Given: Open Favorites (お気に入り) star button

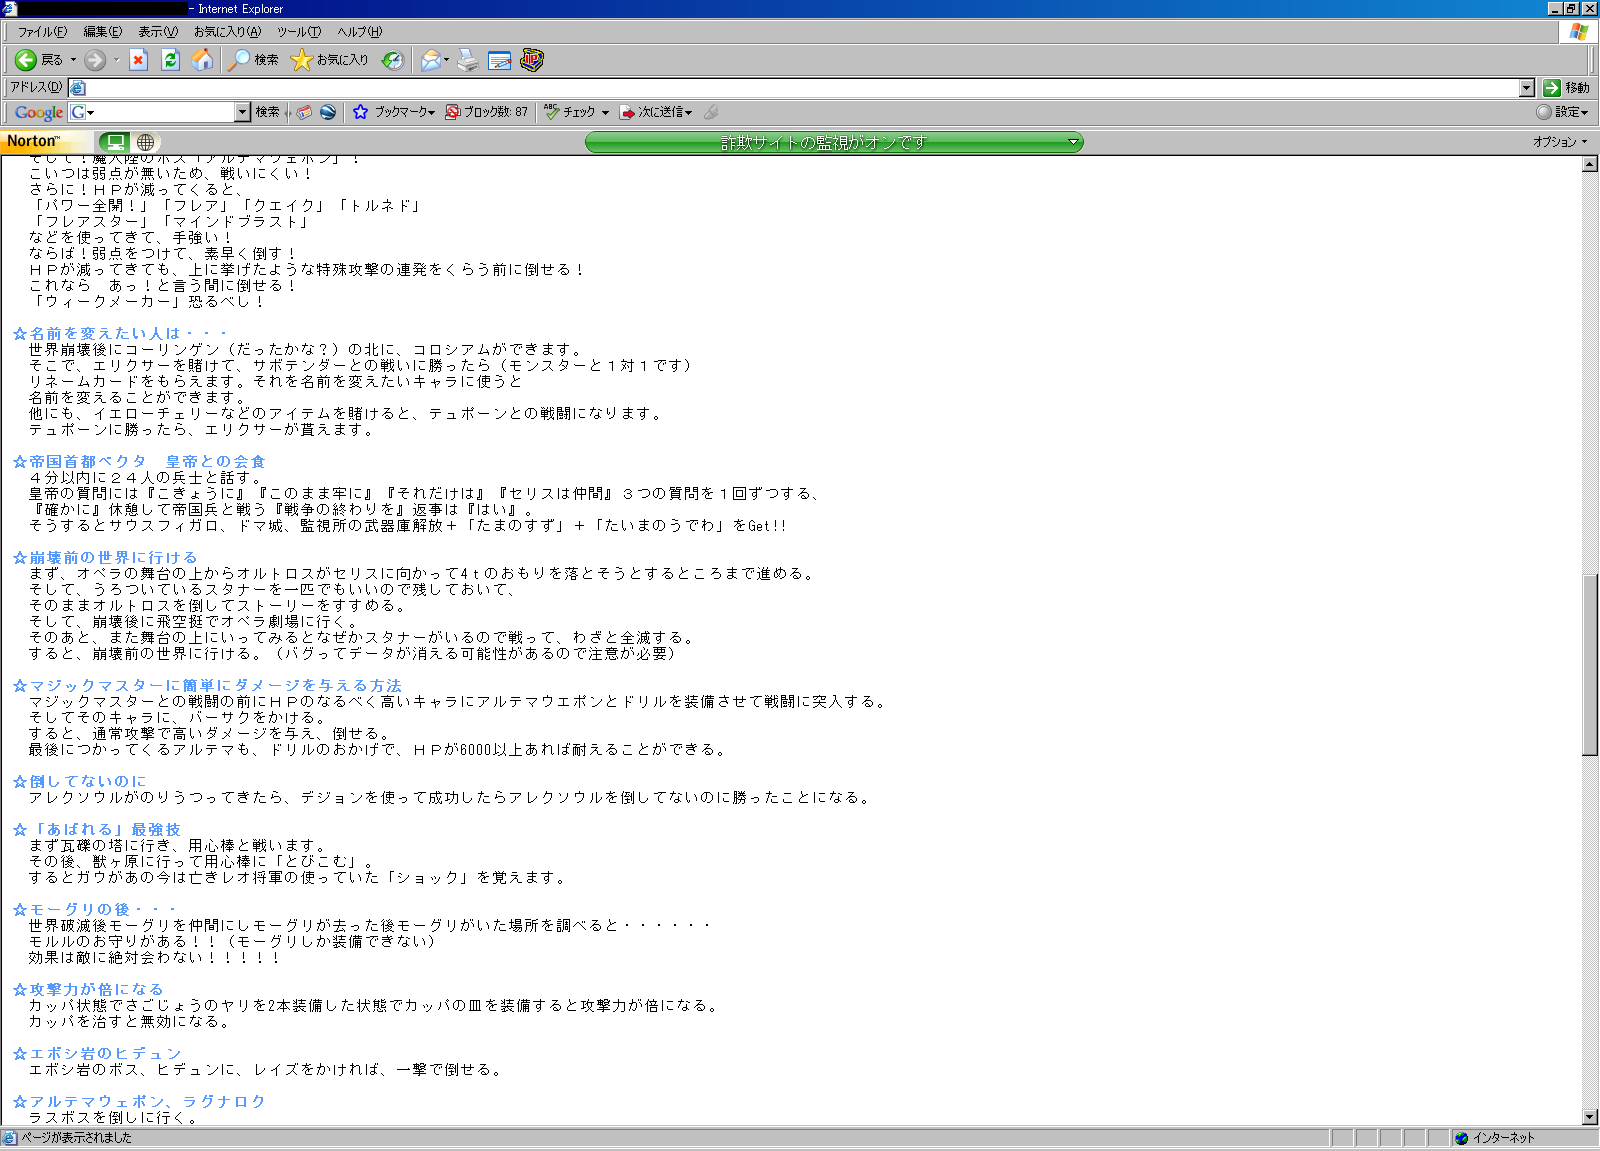Looking at the screenshot, I should 329,60.
